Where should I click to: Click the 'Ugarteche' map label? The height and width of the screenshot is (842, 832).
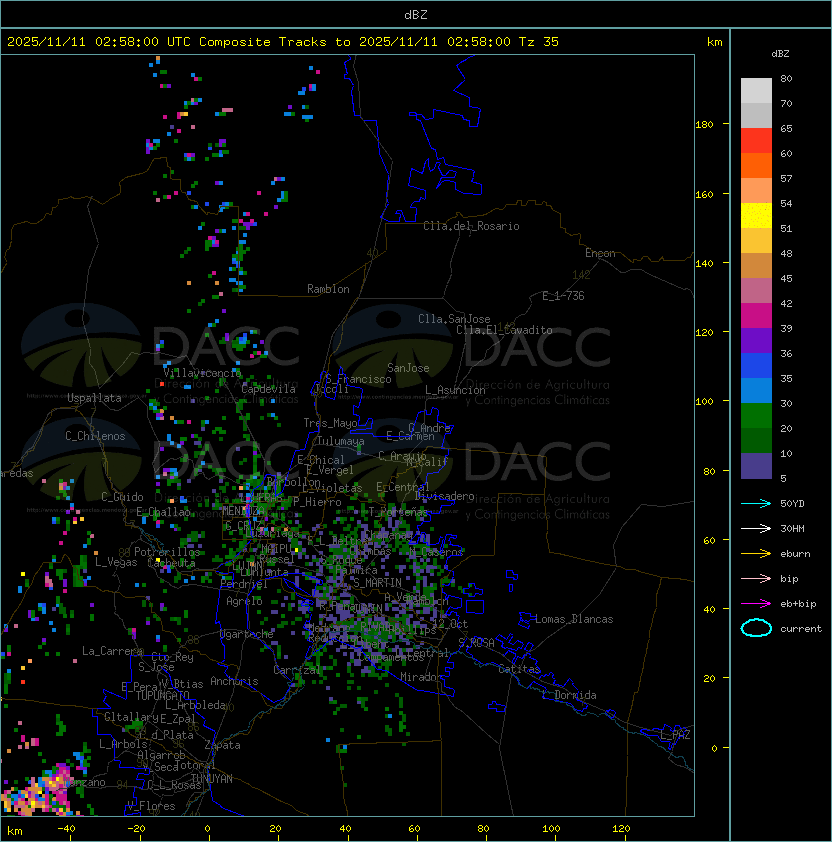tap(247, 634)
